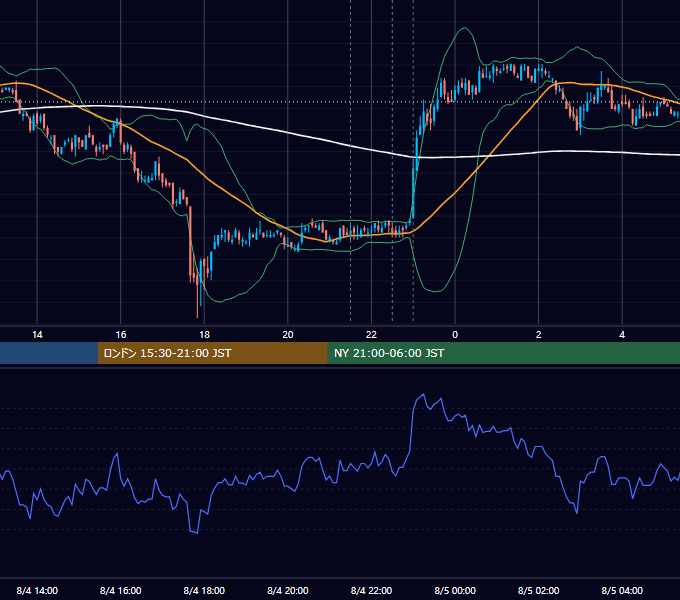Click the 8/4 22:00 label on indicator axis
Viewport: 680px width, 600px height.
pos(371,591)
